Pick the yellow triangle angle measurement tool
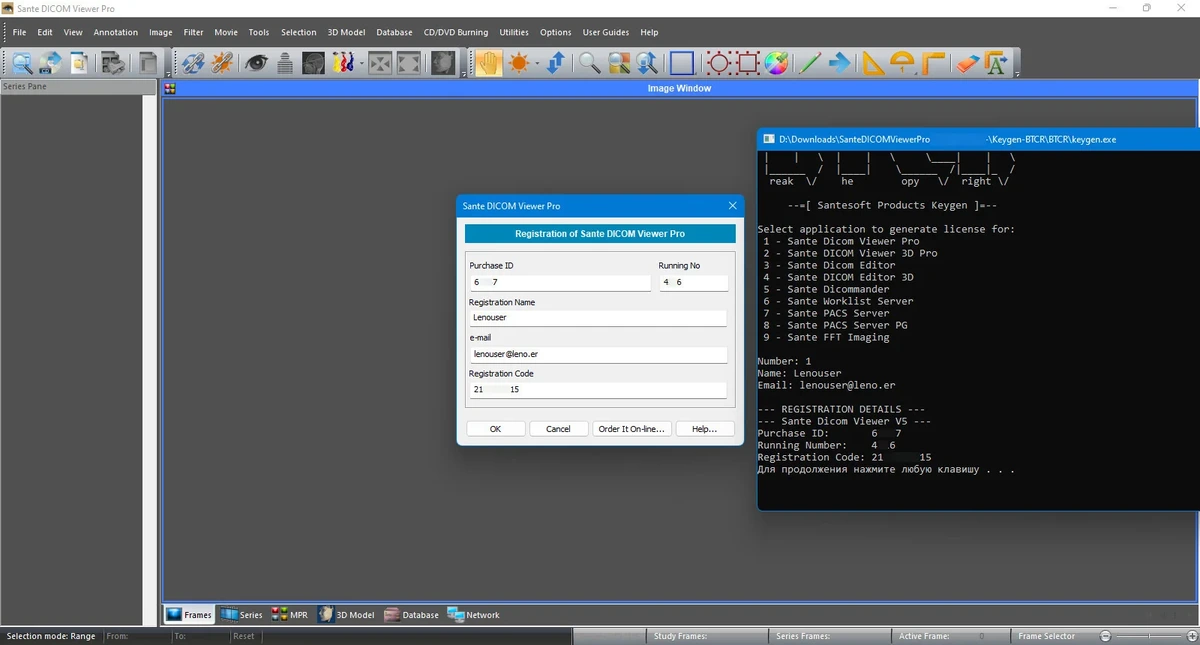This screenshot has height=645, width=1200. coord(874,63)
